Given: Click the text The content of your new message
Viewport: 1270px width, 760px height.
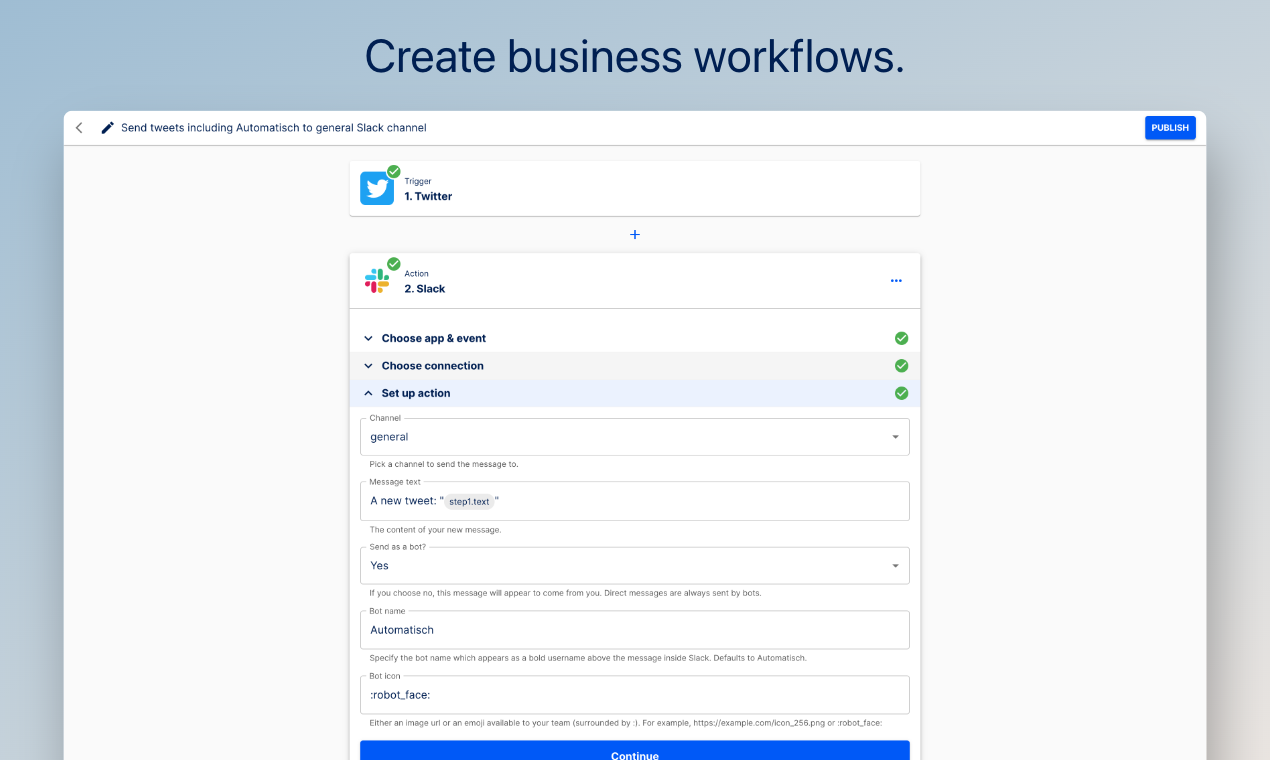Looking at the screenshot, I should pyautogui.click(x=435, y=529).
